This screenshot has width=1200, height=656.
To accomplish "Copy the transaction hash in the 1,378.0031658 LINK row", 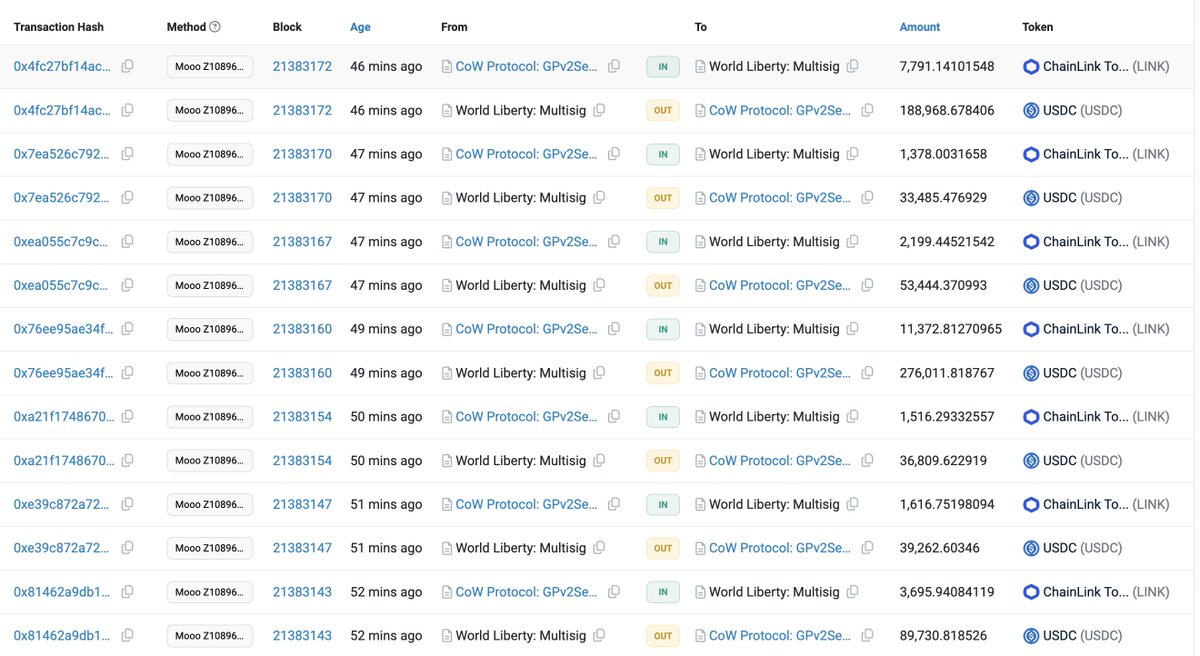I will (128, 154).
